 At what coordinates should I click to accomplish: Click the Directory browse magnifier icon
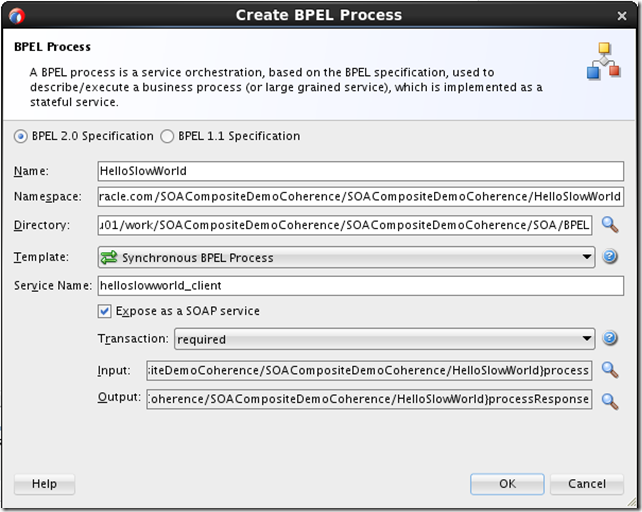(609, 225)
